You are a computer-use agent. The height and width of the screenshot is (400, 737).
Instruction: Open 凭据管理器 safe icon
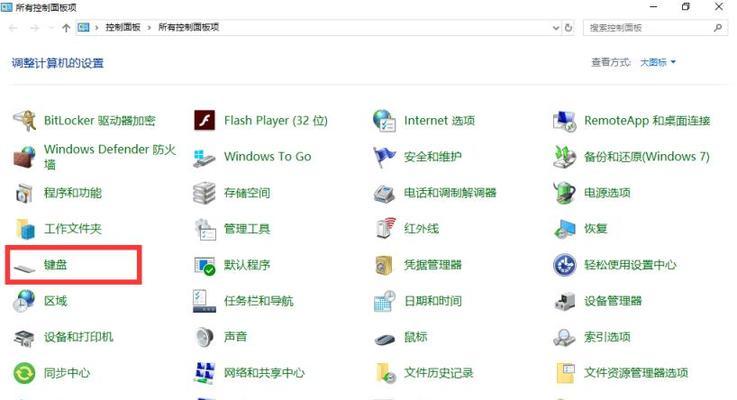point(384,265)
